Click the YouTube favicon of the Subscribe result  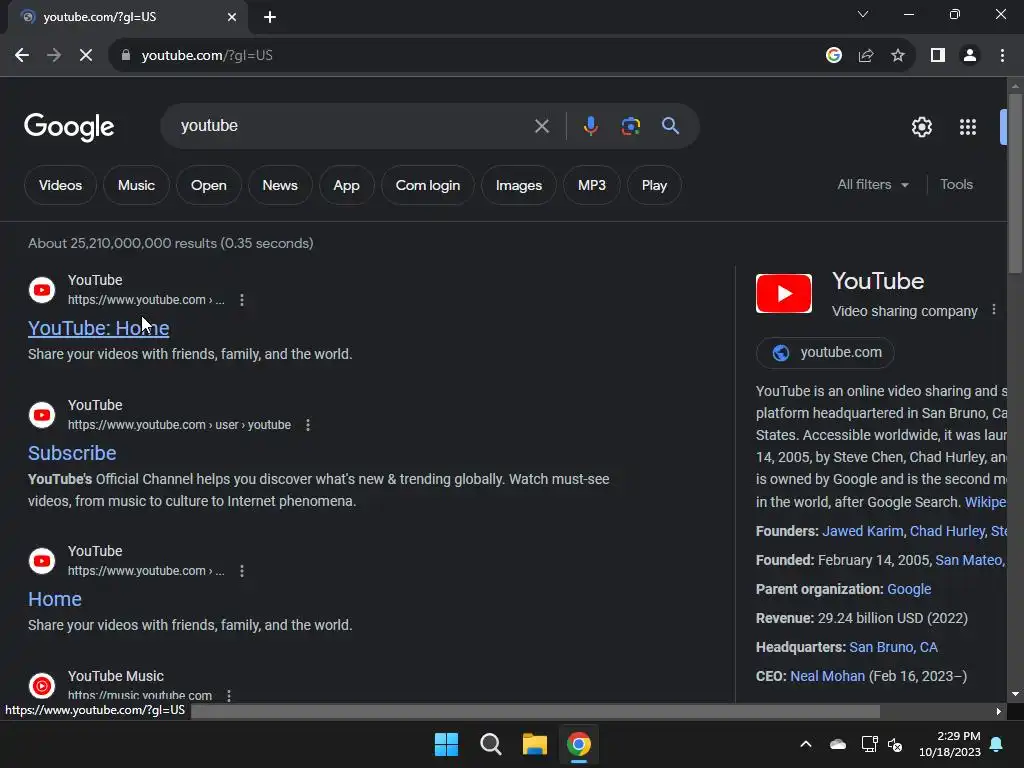coord(42,415)
